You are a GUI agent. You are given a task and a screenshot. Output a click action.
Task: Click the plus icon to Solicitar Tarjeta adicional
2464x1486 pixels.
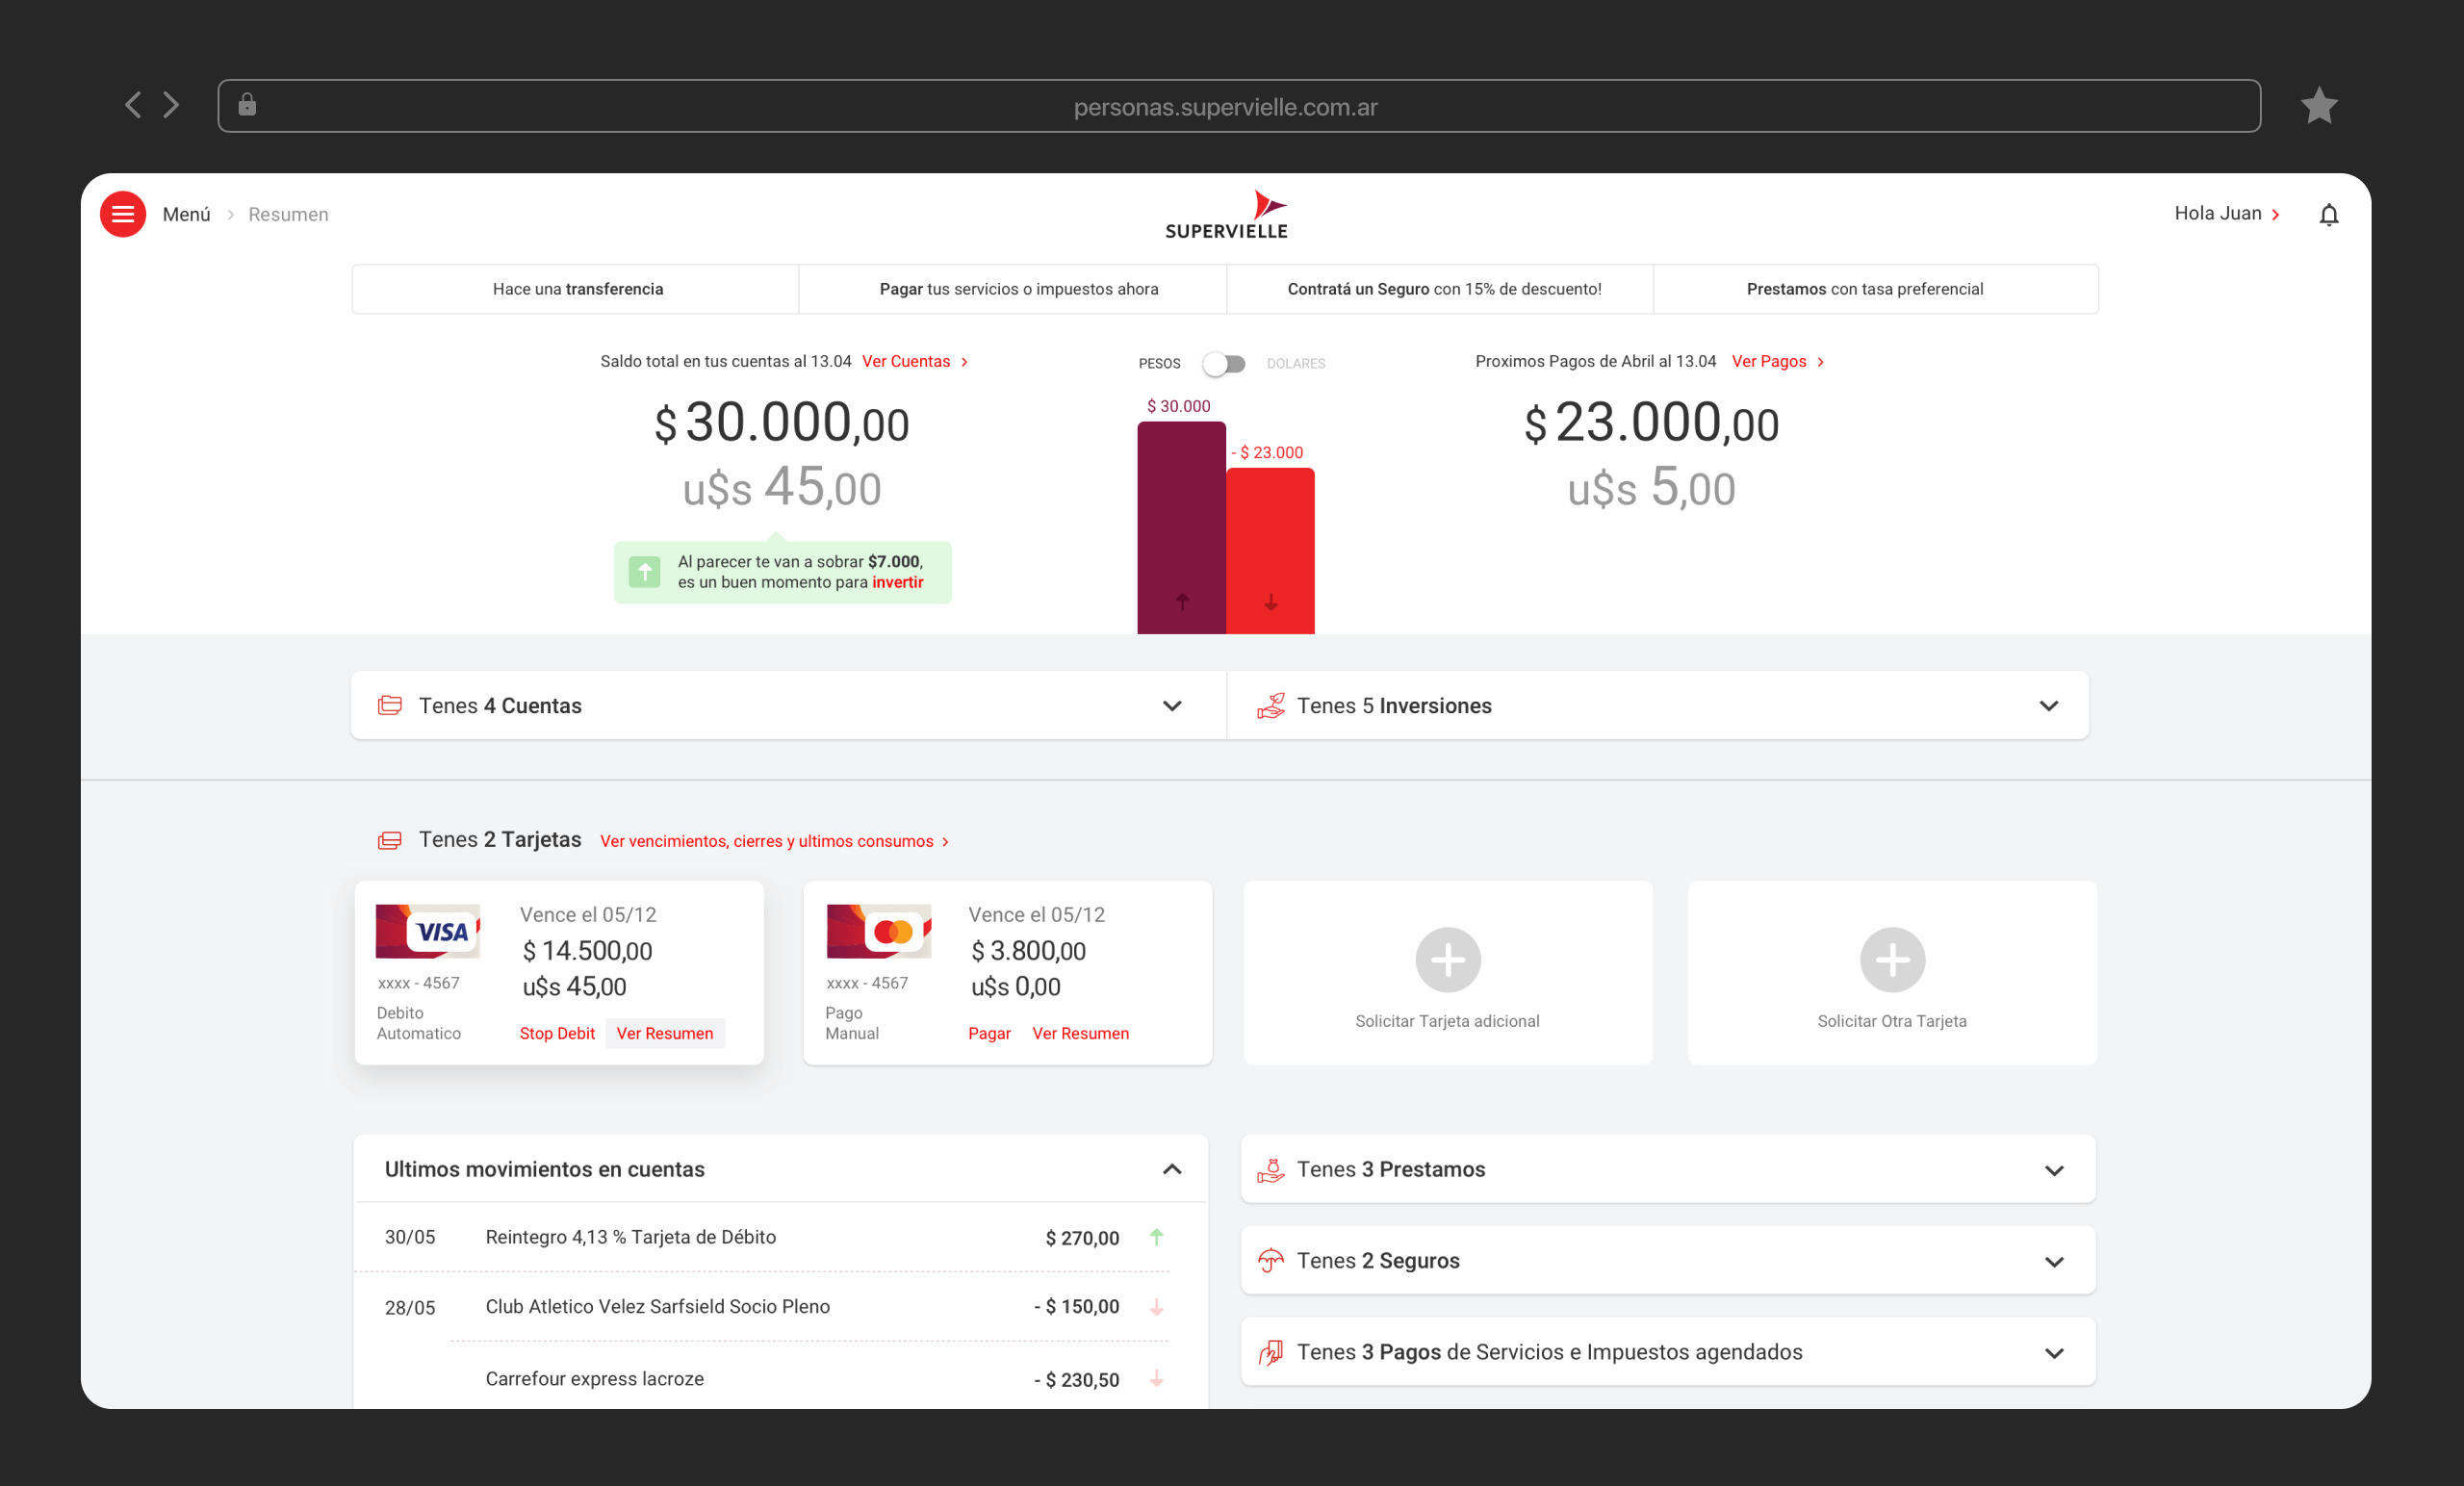(1447, 959)
